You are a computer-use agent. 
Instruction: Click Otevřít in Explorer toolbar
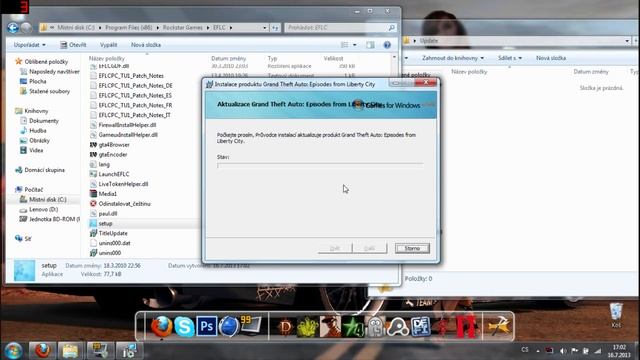[x=73, y=45]
